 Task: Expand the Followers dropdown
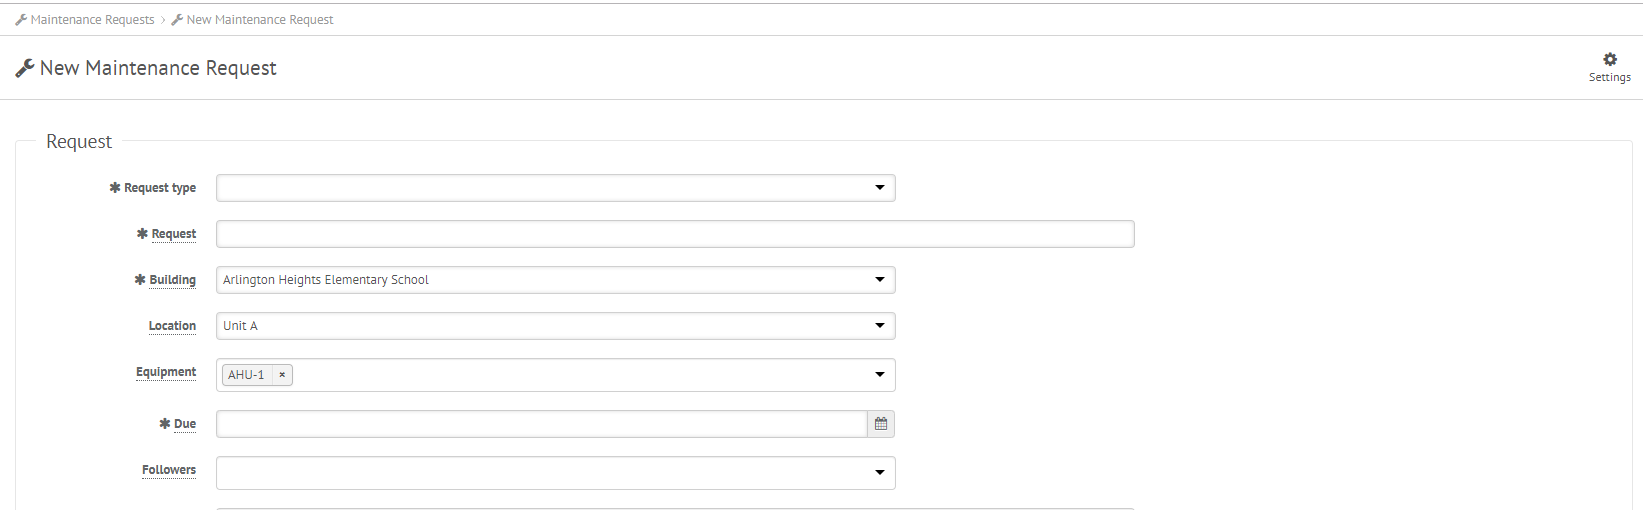point(556,473)
